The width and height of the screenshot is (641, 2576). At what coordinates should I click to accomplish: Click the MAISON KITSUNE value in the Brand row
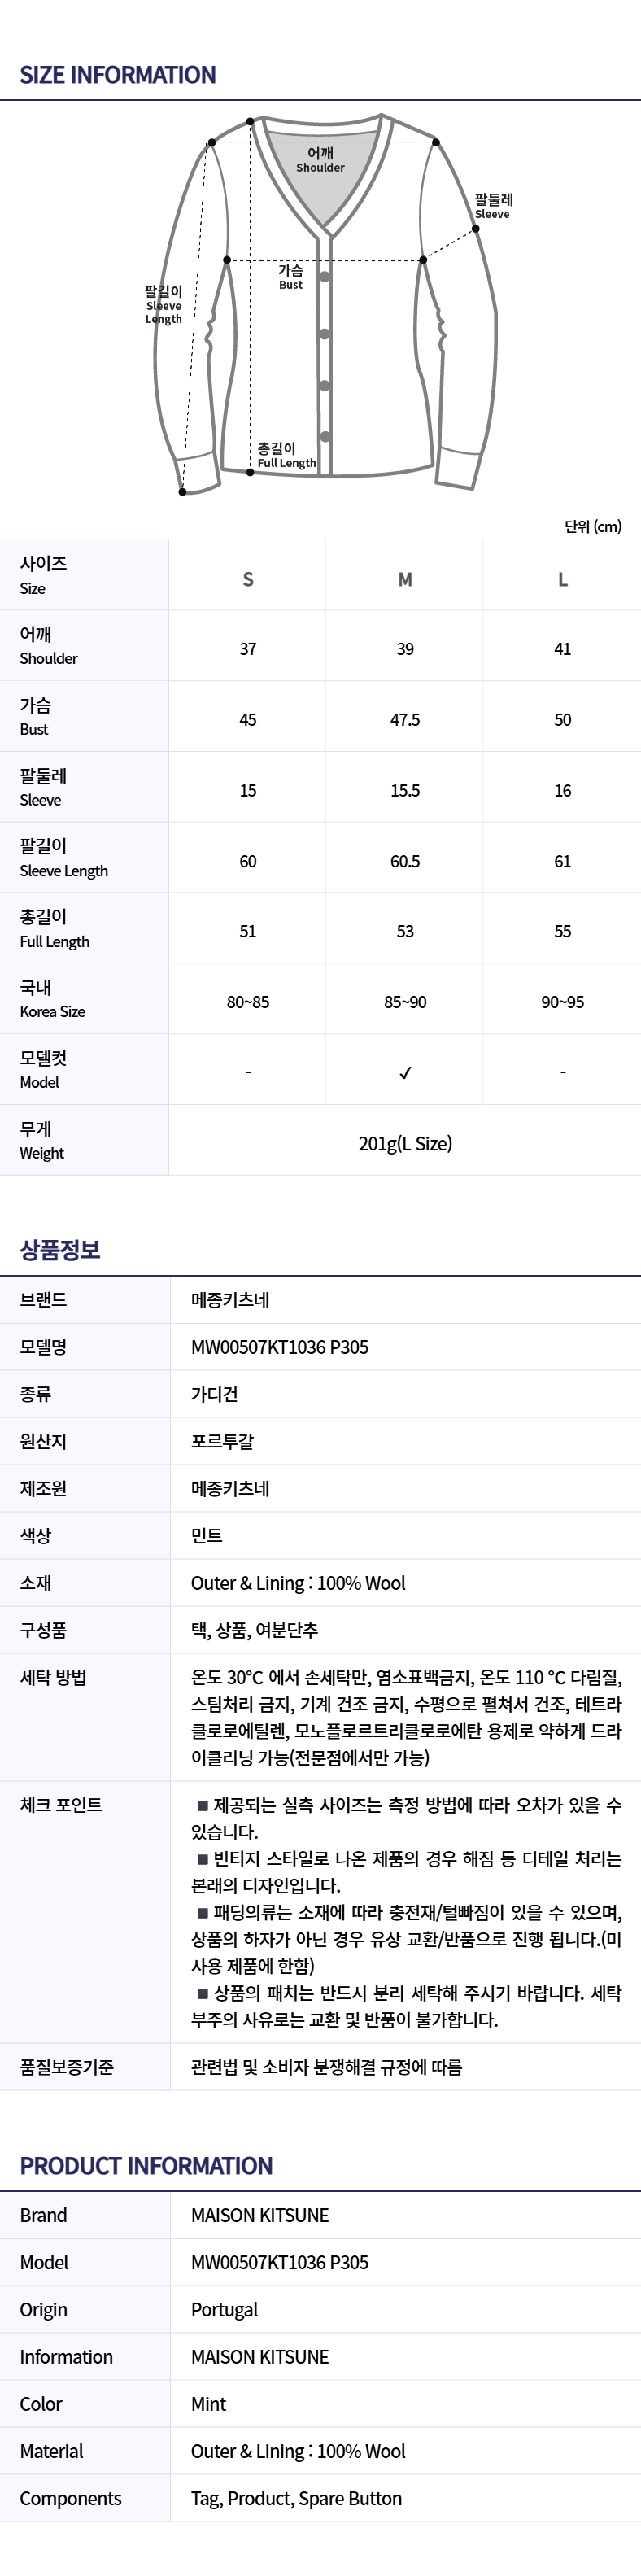click(260, 2215)
